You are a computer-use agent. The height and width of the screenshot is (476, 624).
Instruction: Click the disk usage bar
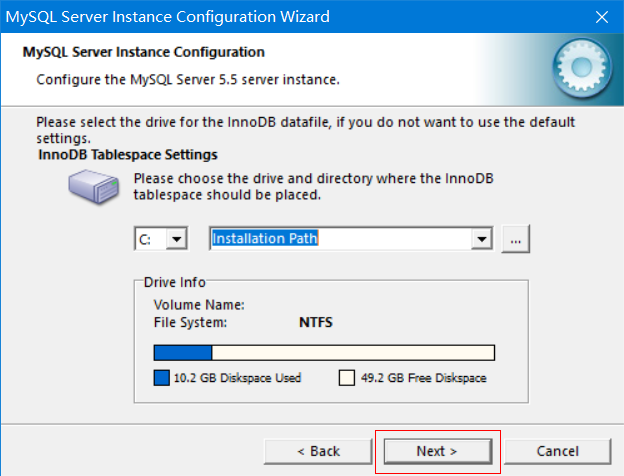click(324, 353)
